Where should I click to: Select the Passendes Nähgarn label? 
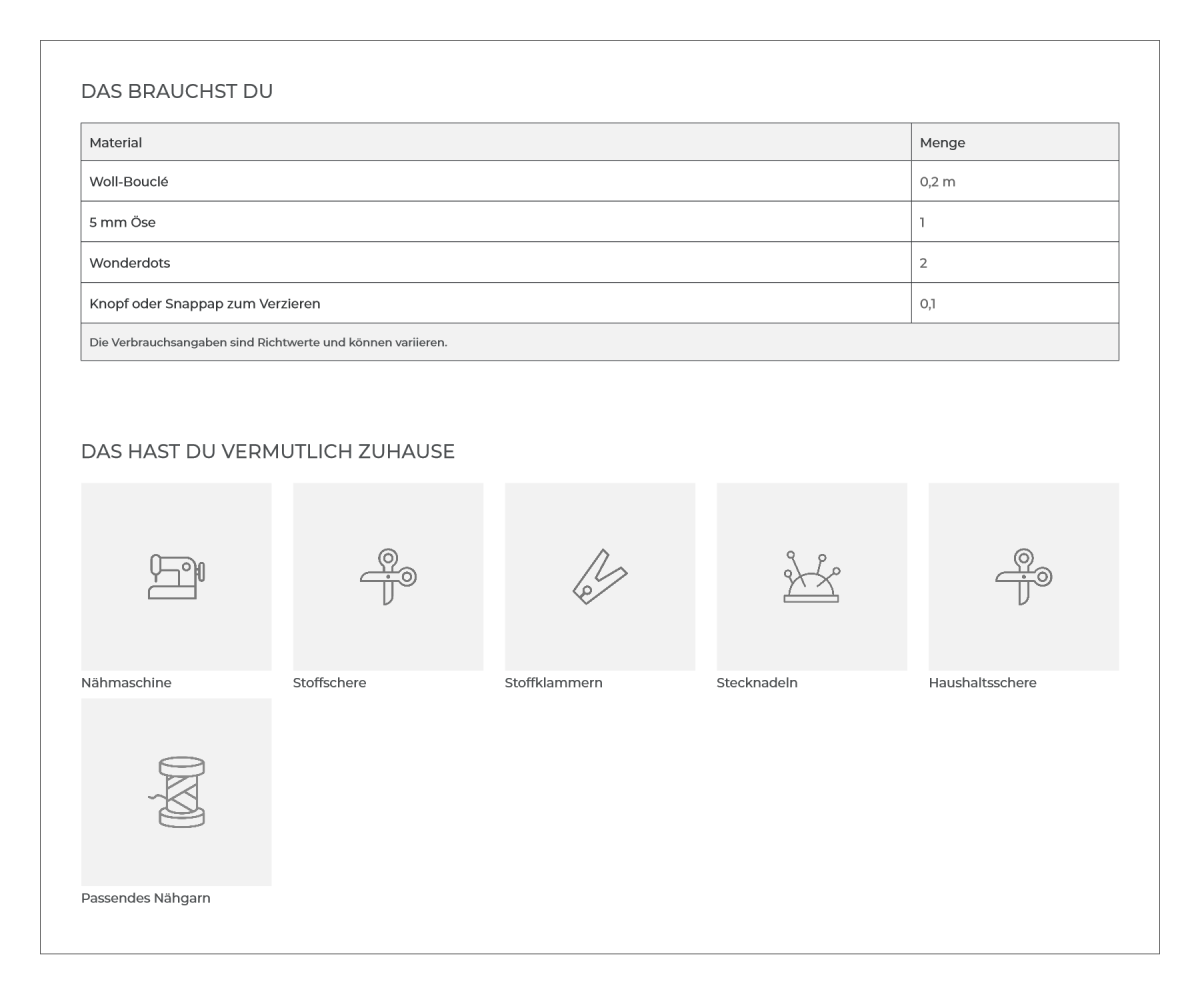pyautogui.click(x=146, y=898)
